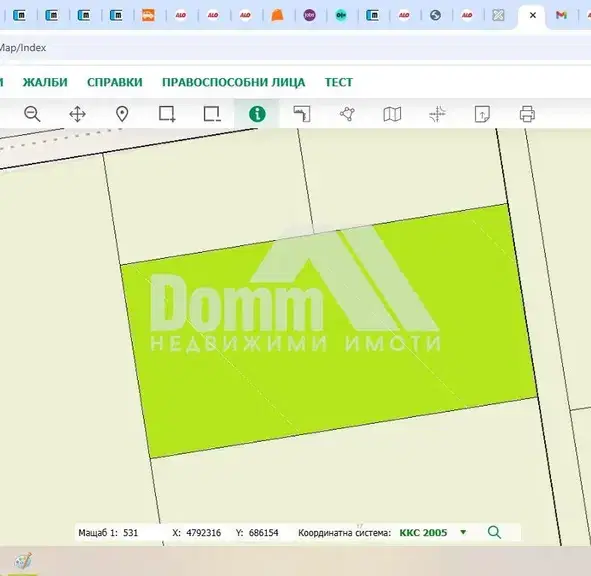Screen dimensions: 591x576
Task: Click the Мащаб scale value 531 field
Action: (x=131, y=533)
